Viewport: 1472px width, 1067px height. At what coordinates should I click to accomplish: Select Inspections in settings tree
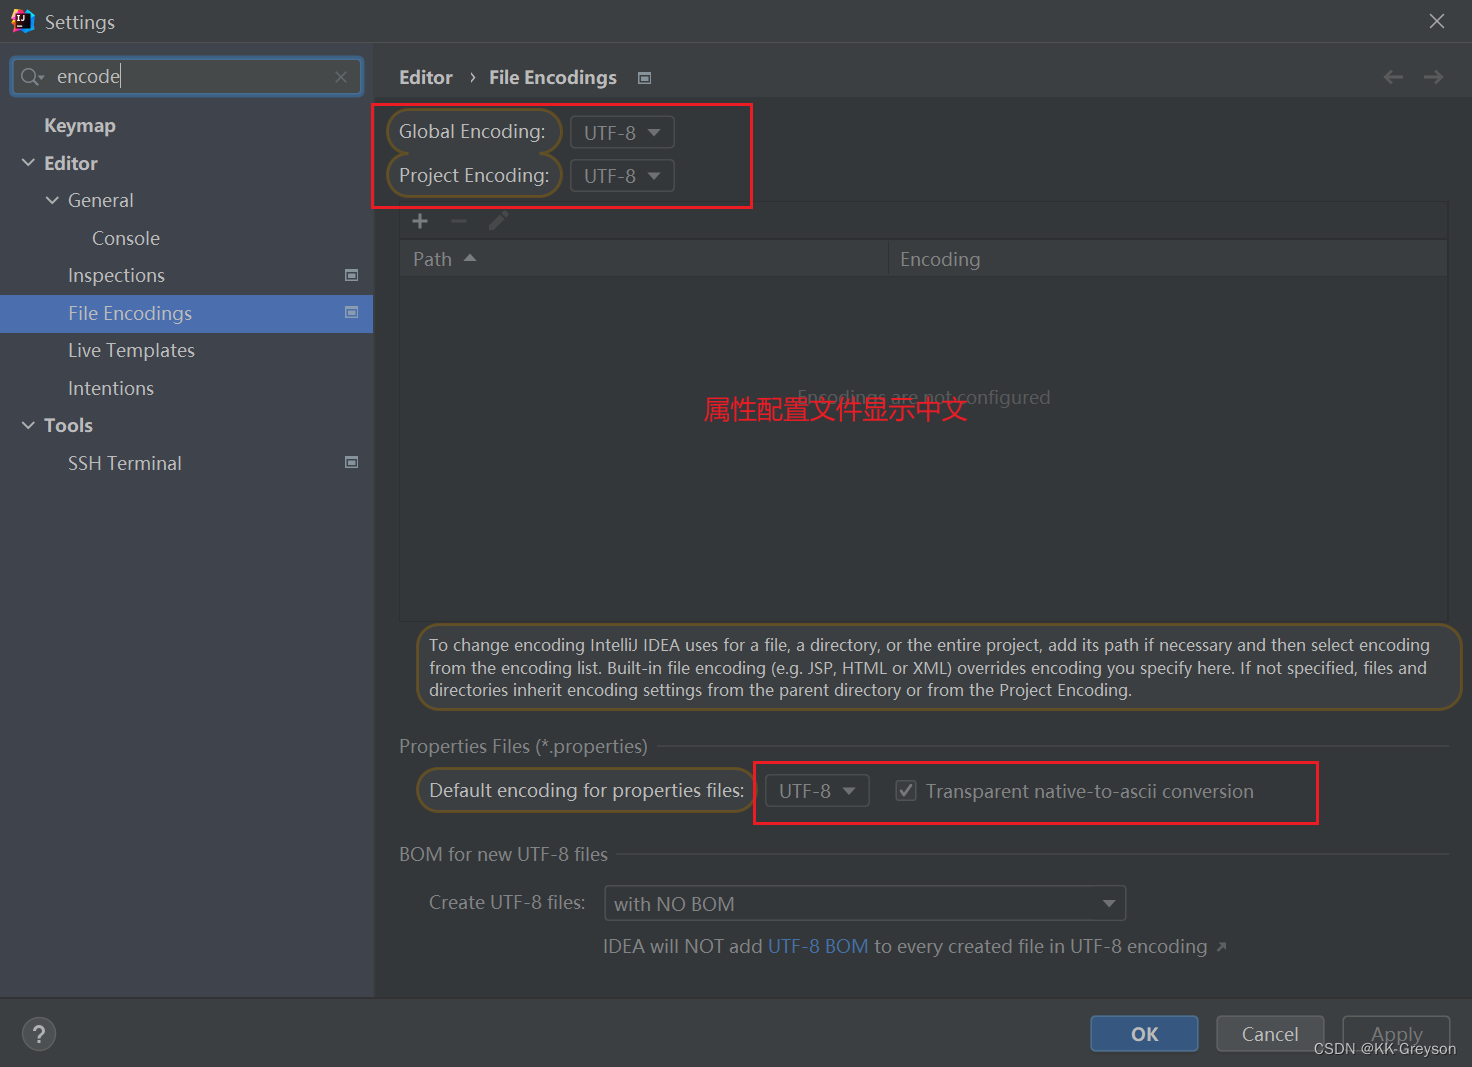click(116, 275)
